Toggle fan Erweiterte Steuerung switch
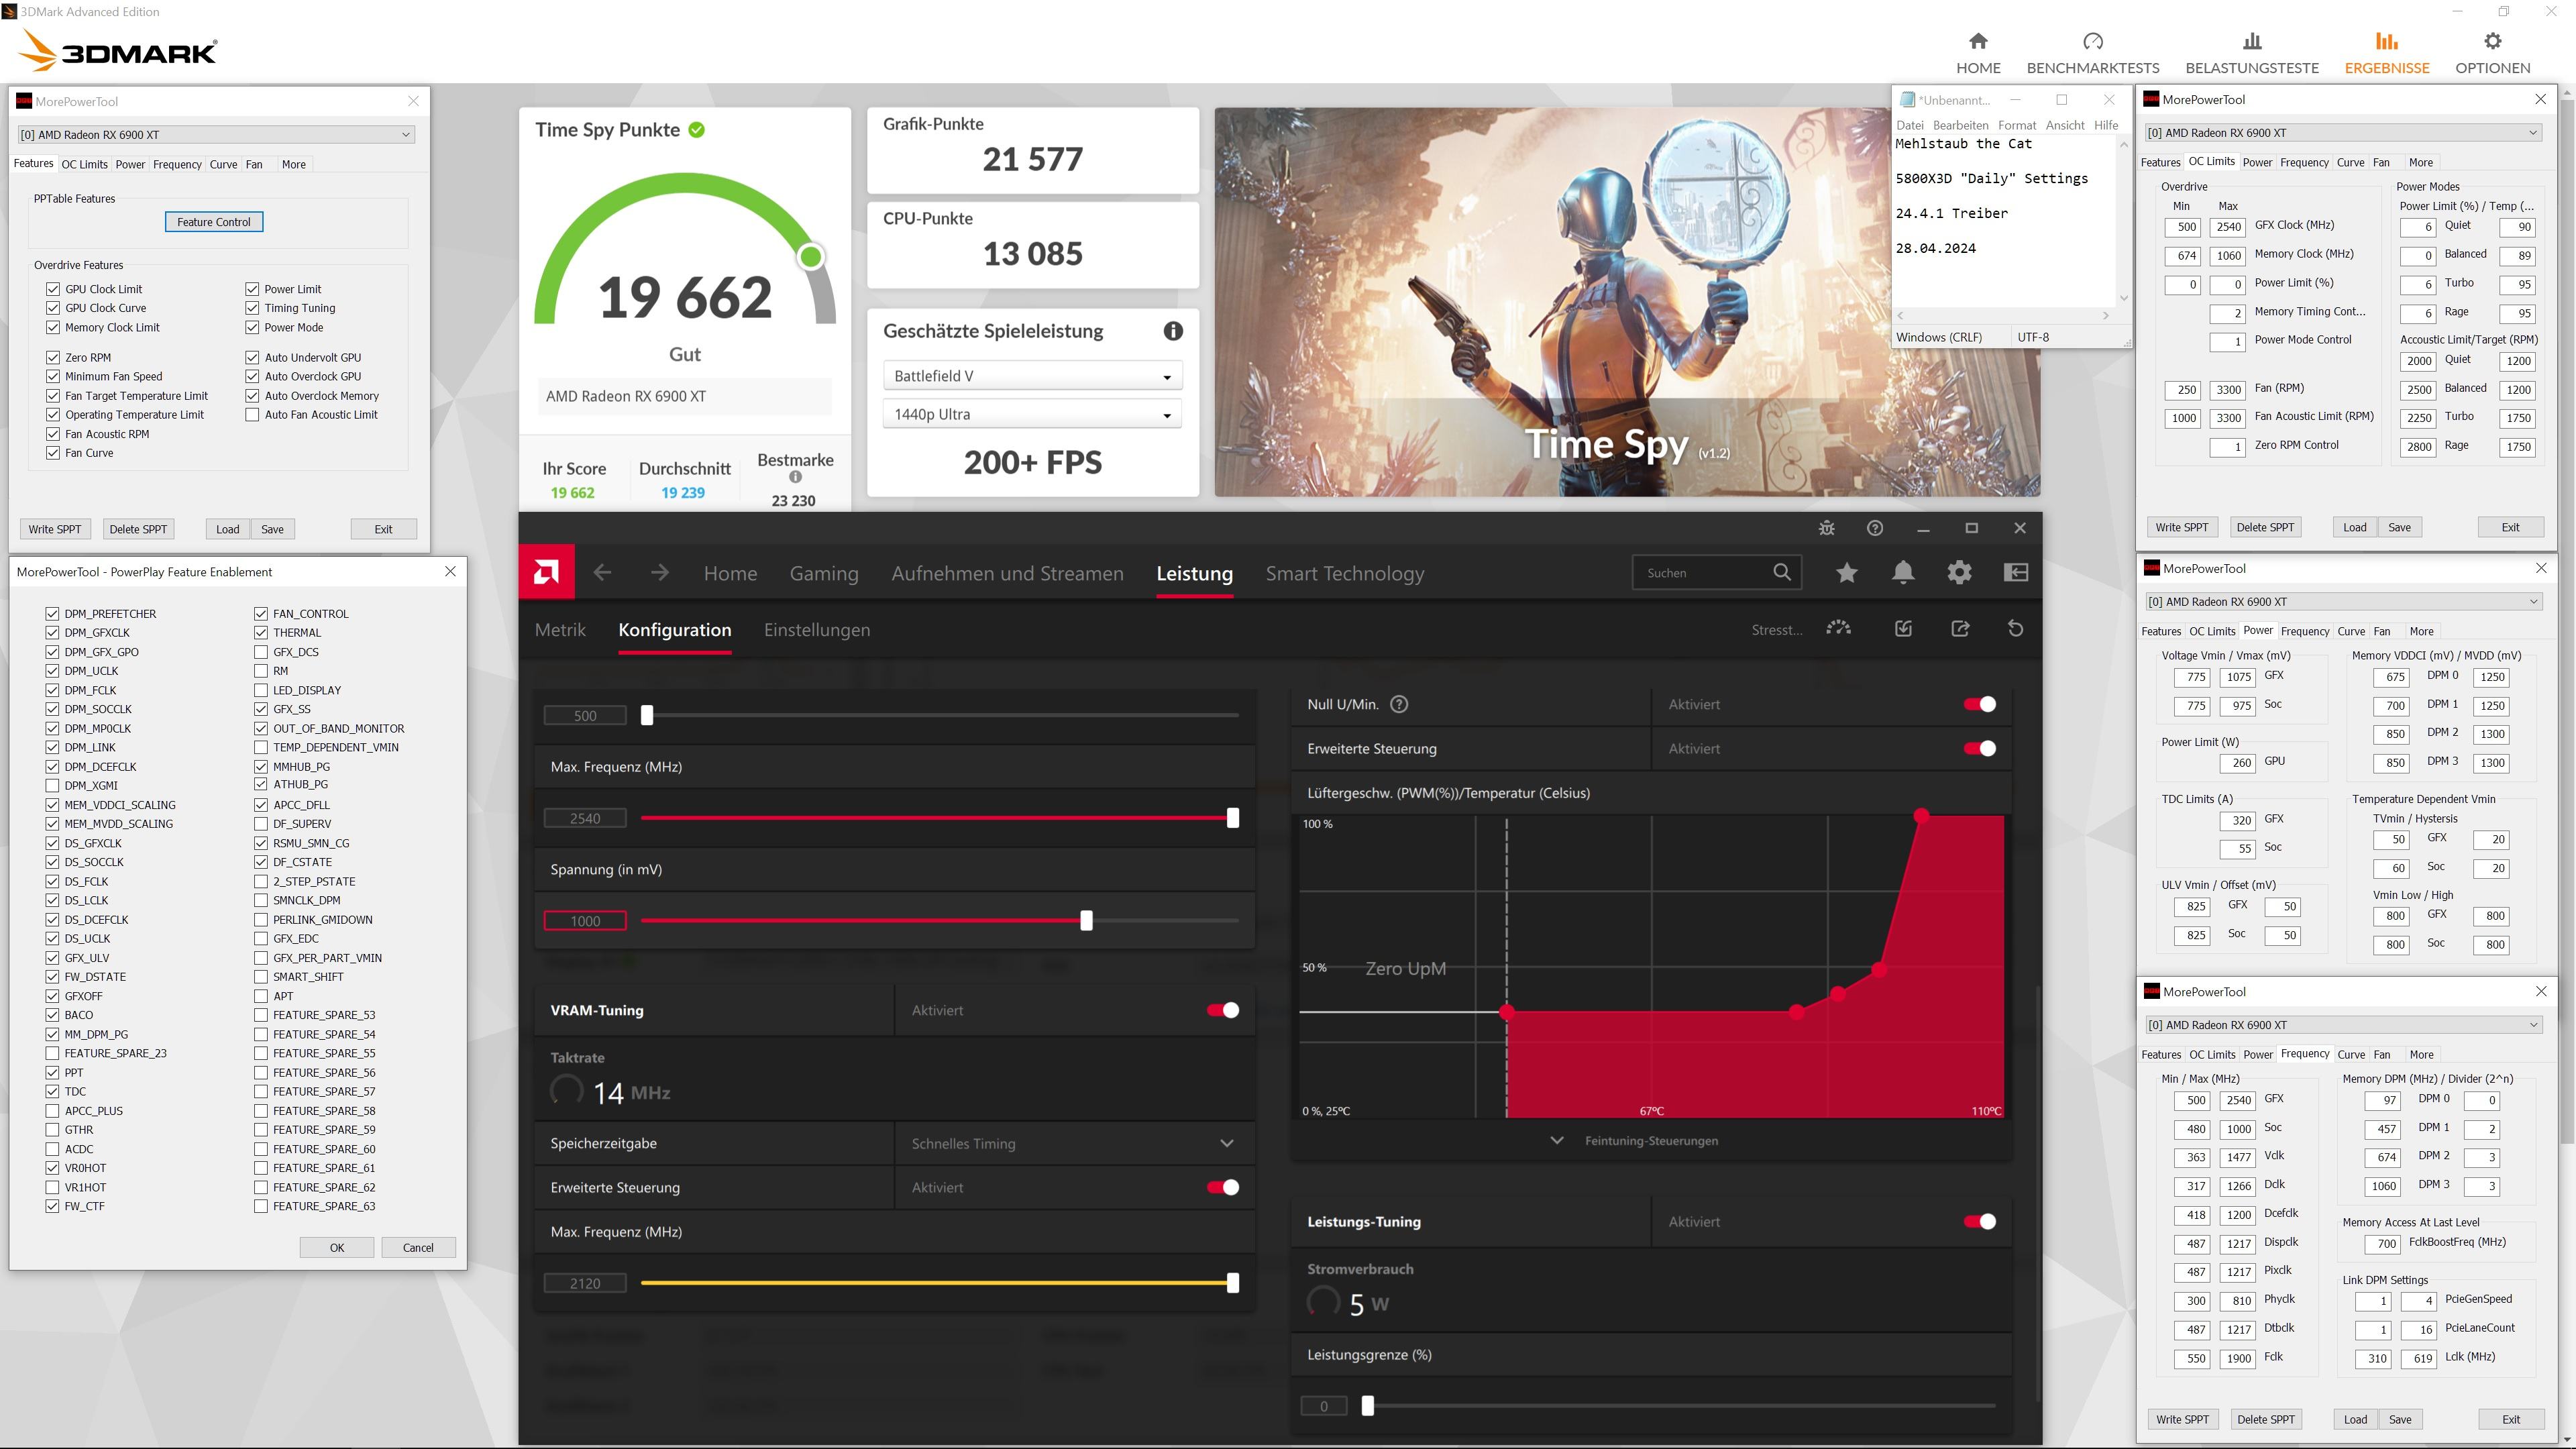The width and height of the screenshot is (2576, 1449). tap(1980, 748)
